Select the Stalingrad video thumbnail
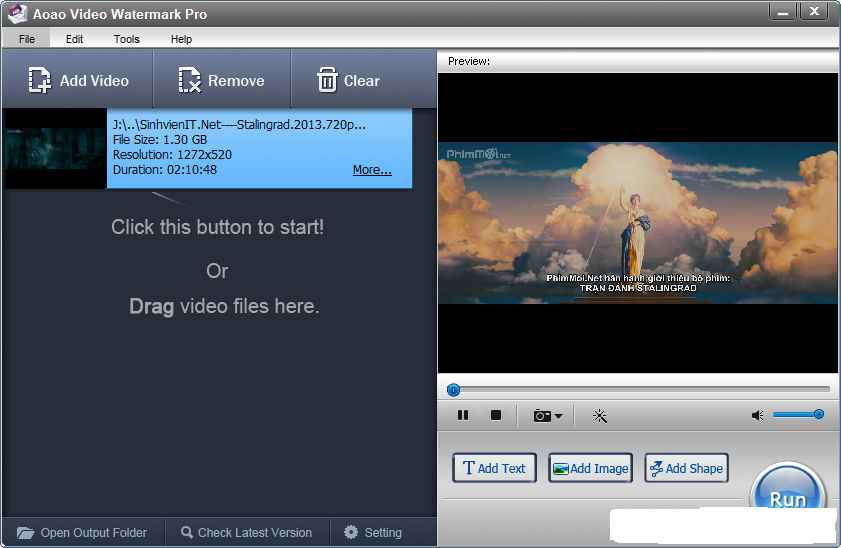This screenshot has height=548, width=841. tap(55, 149)
